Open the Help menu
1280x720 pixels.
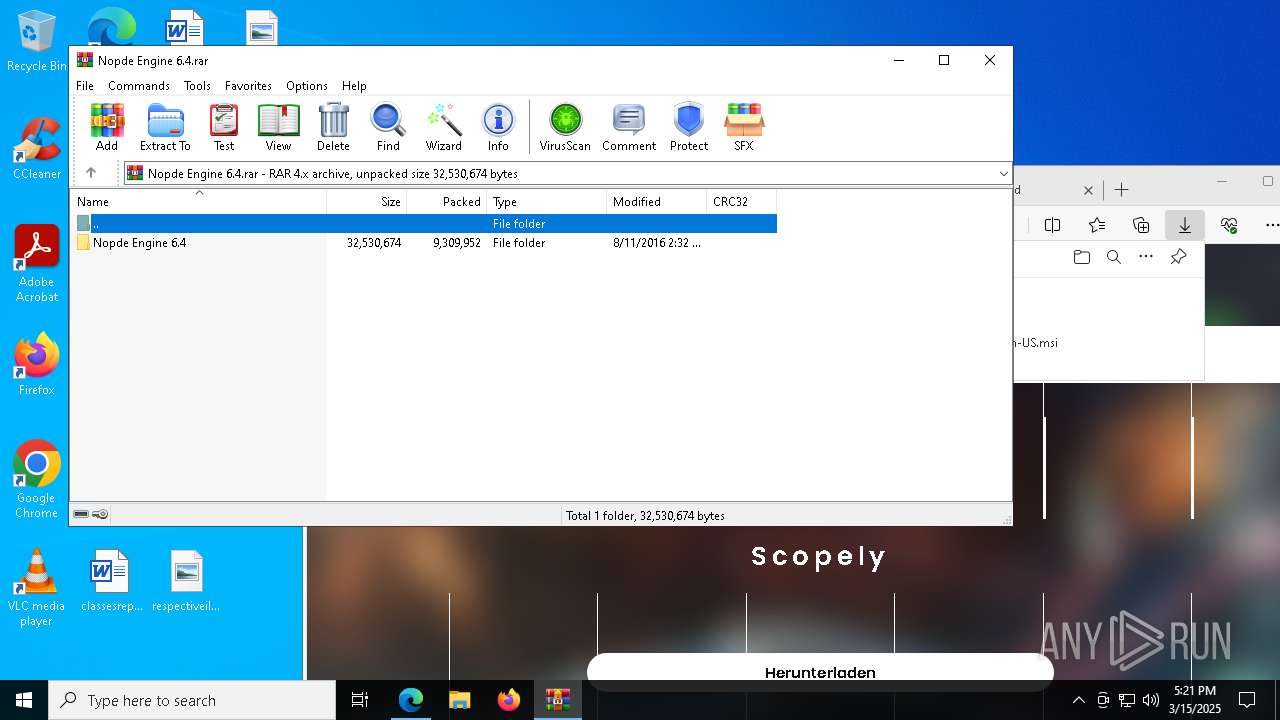pyautogui.click(x=354, y=86)
